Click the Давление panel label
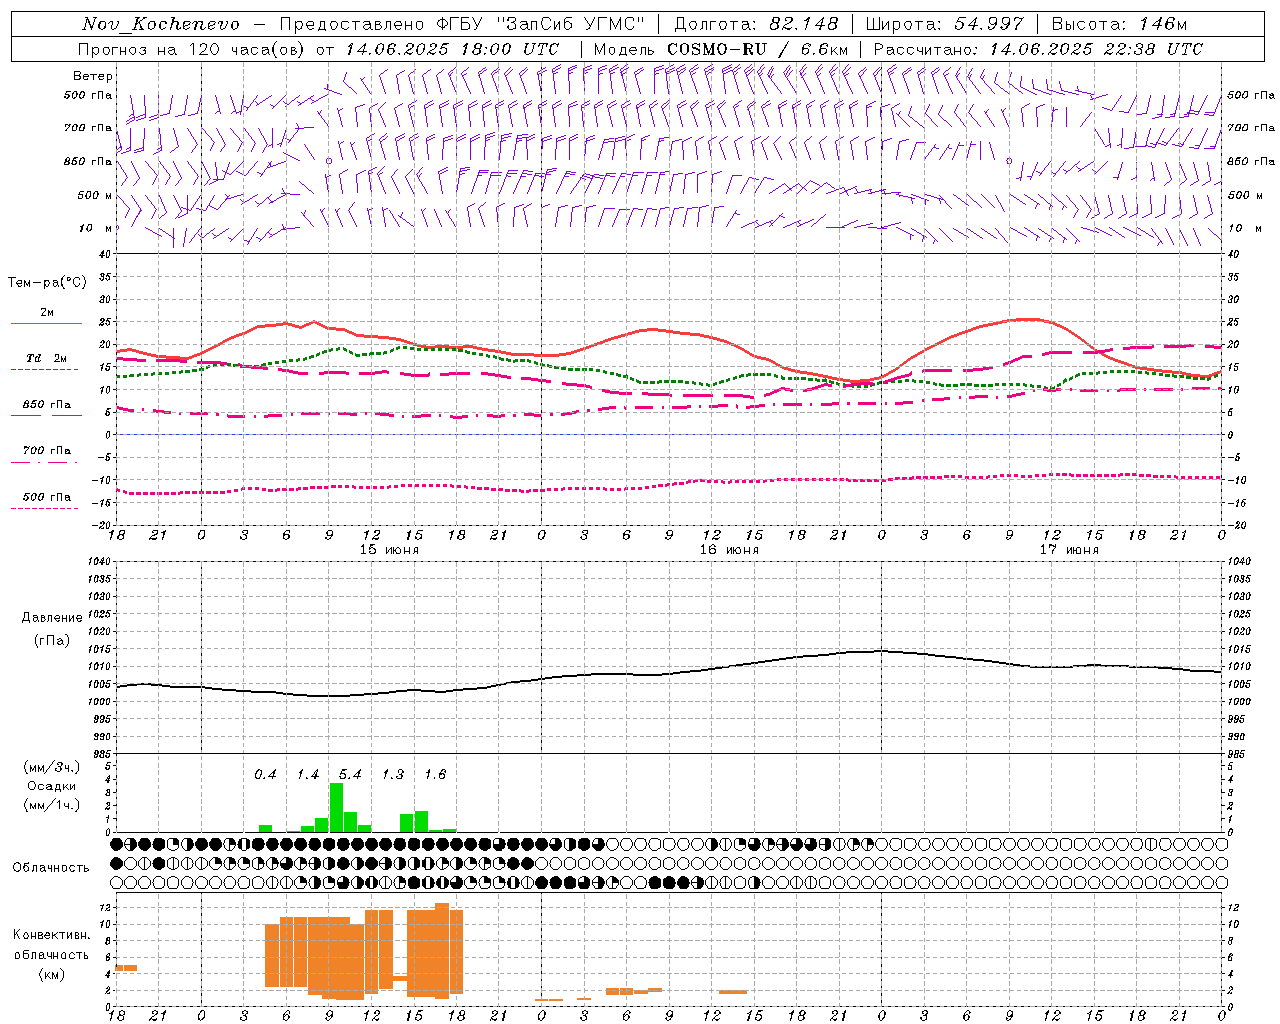 coord(52,618)
